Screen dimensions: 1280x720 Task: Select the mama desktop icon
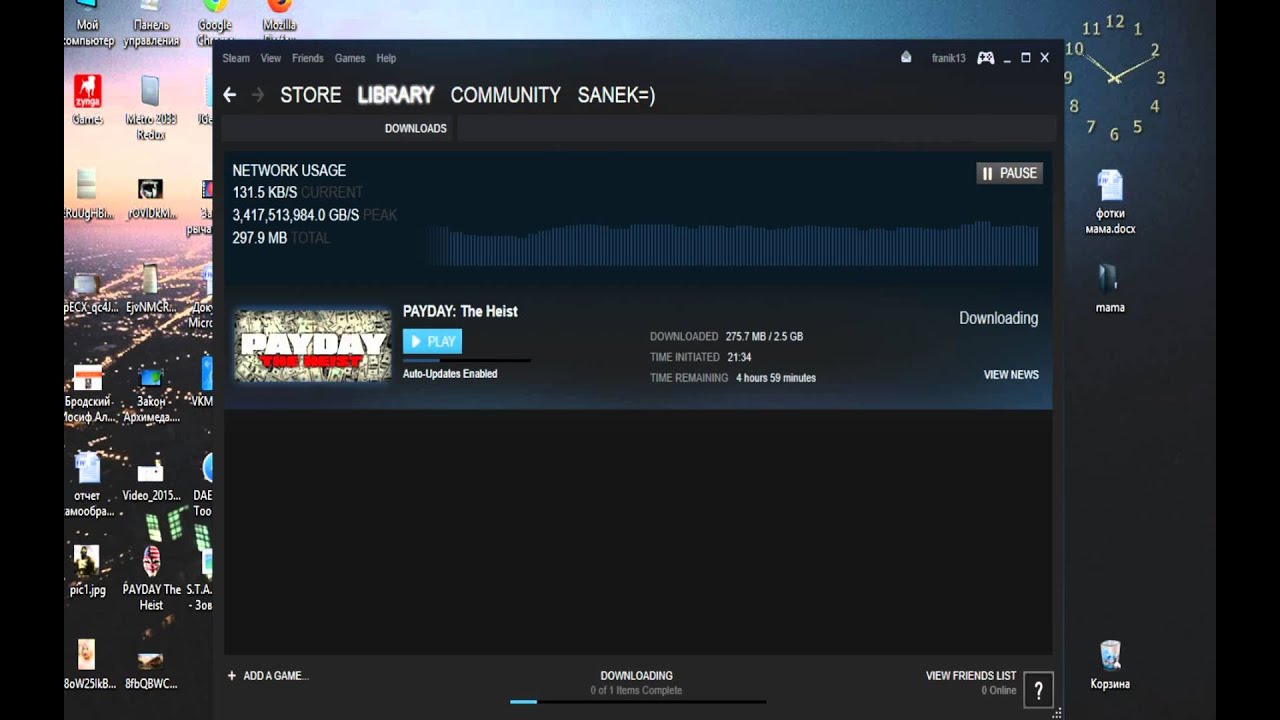pos(1110,288)
